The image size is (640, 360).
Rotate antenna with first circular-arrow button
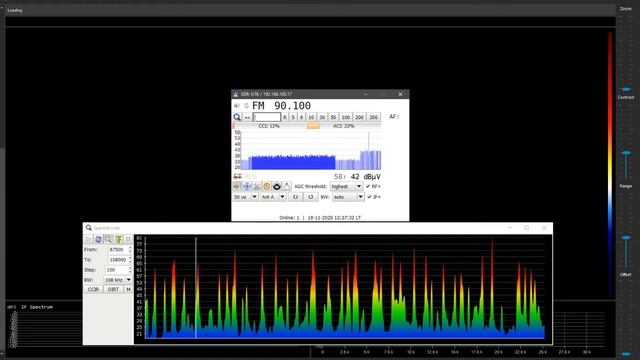295,197
